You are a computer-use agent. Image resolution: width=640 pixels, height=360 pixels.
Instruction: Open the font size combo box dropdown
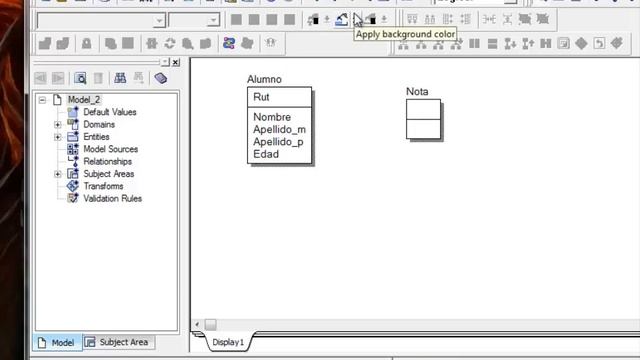point(213,20)
